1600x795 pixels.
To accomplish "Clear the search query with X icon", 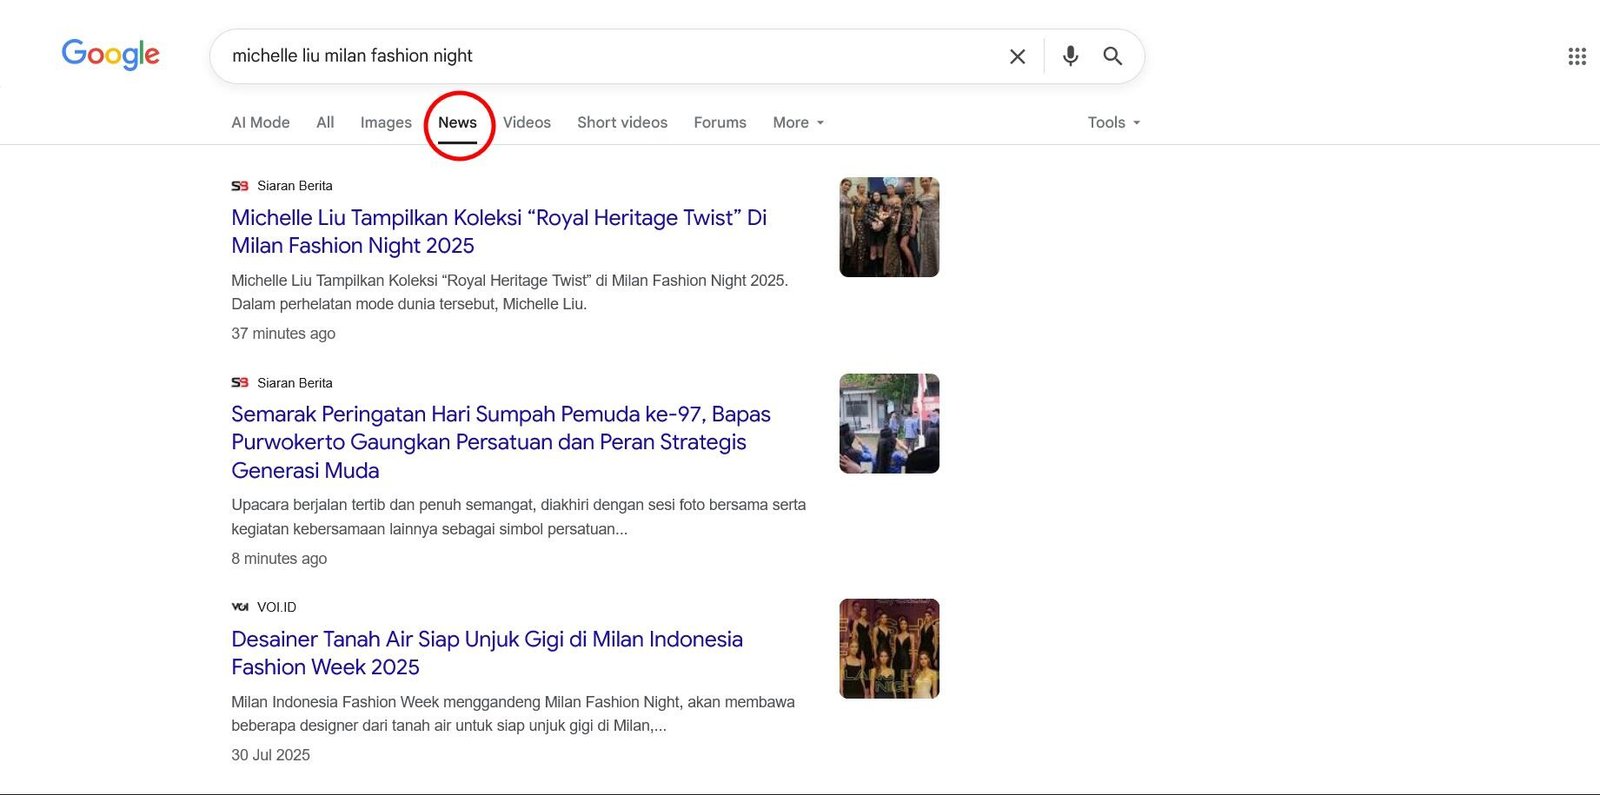I will [1017, 56].
